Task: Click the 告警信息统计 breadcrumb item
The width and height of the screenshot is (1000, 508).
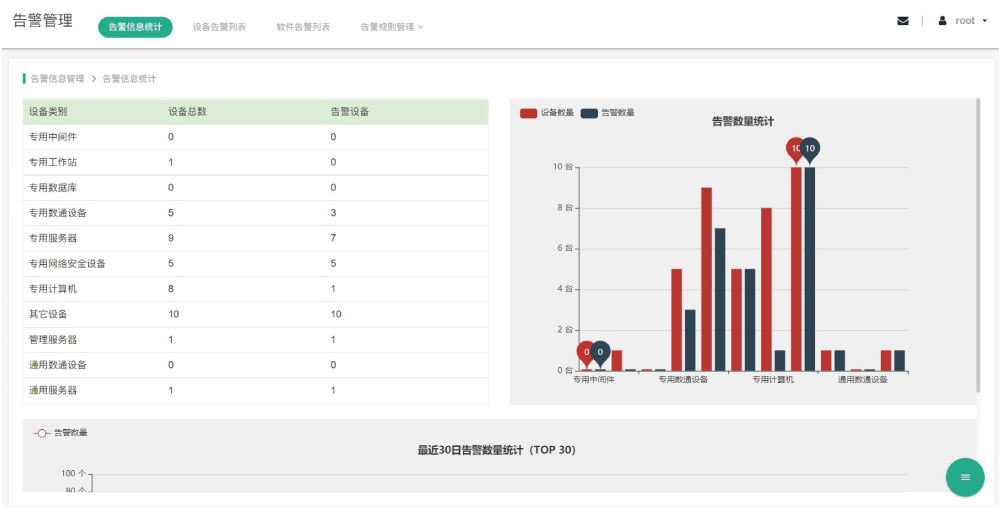Action: pyautogui.click(x=129, y=78)
